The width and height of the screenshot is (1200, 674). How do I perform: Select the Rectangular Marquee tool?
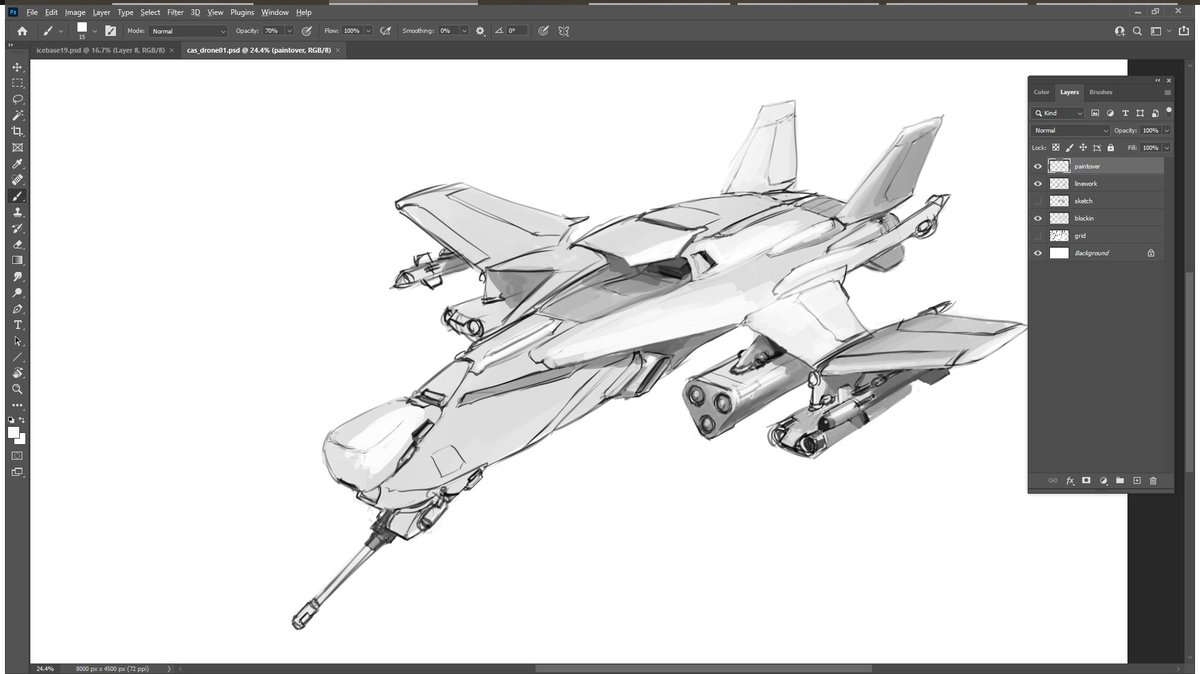[17, 83]
